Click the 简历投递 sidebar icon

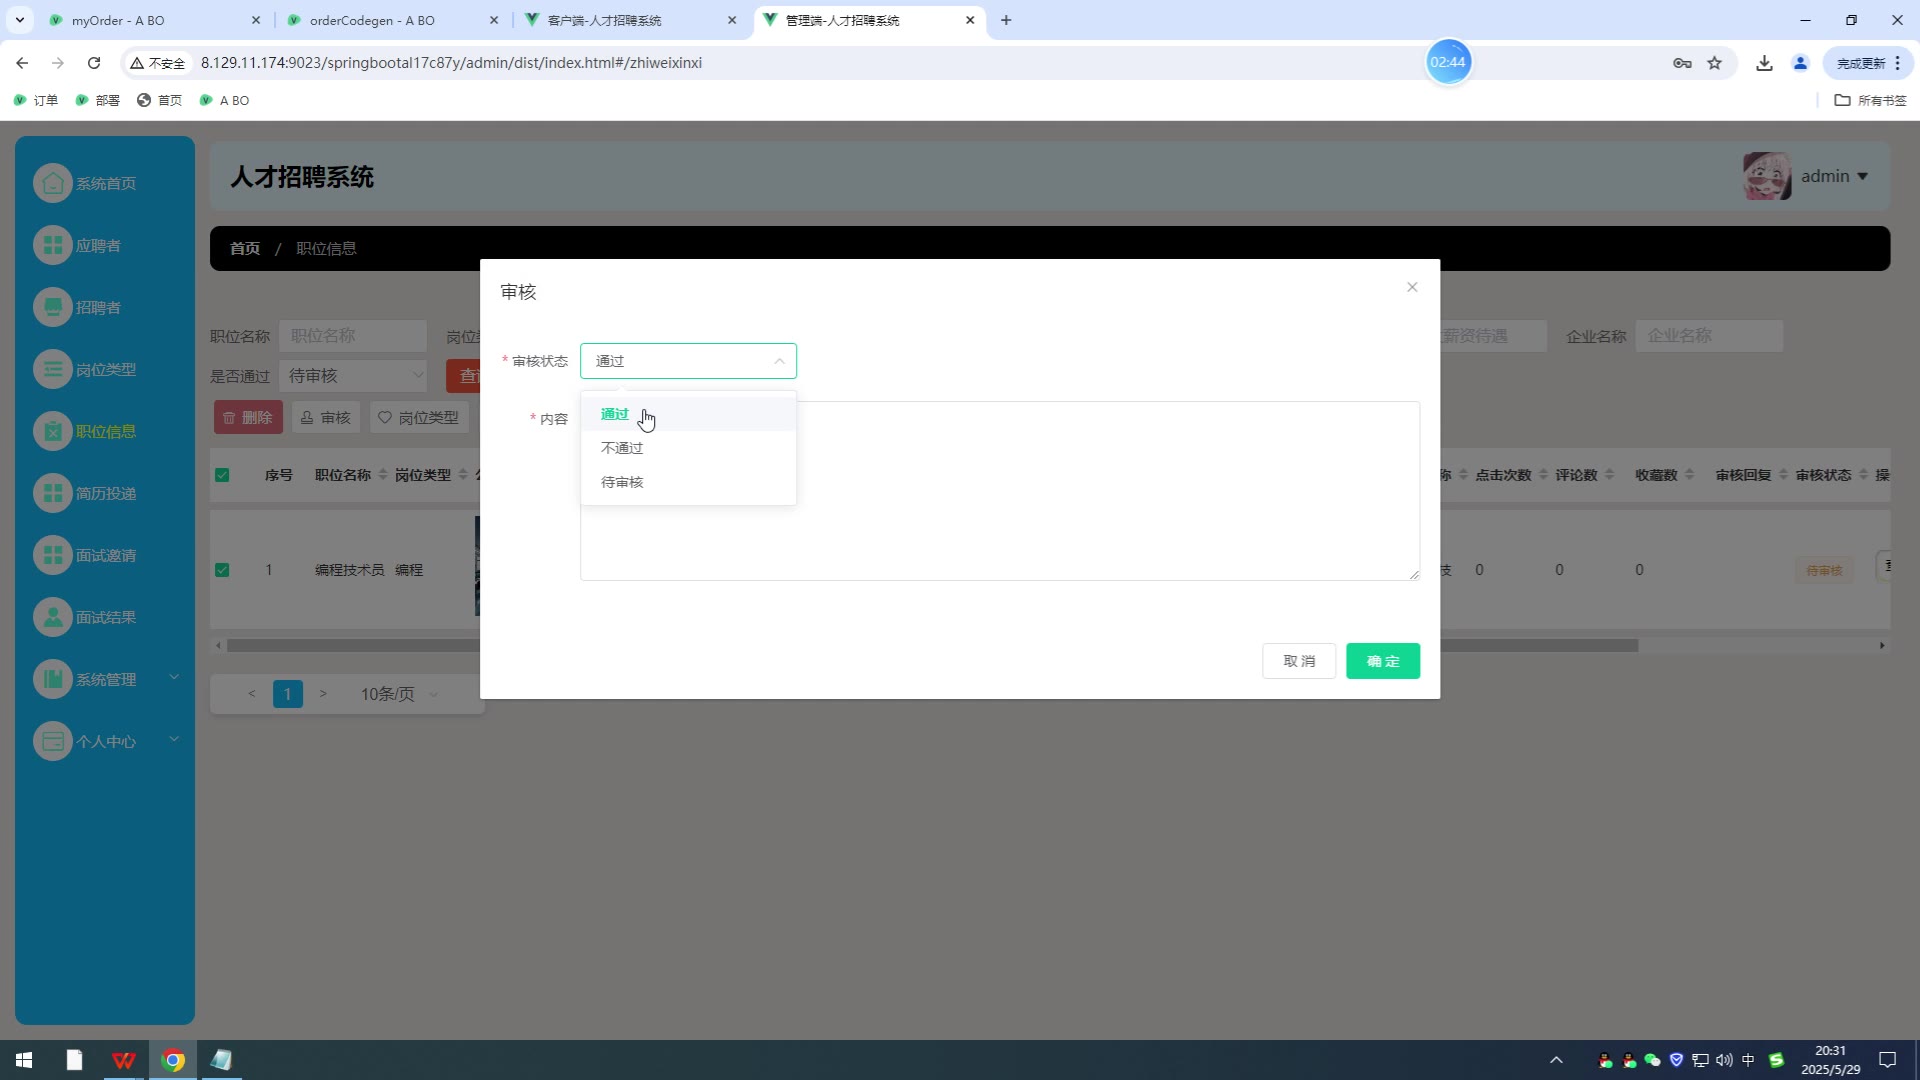pos(53,493)
